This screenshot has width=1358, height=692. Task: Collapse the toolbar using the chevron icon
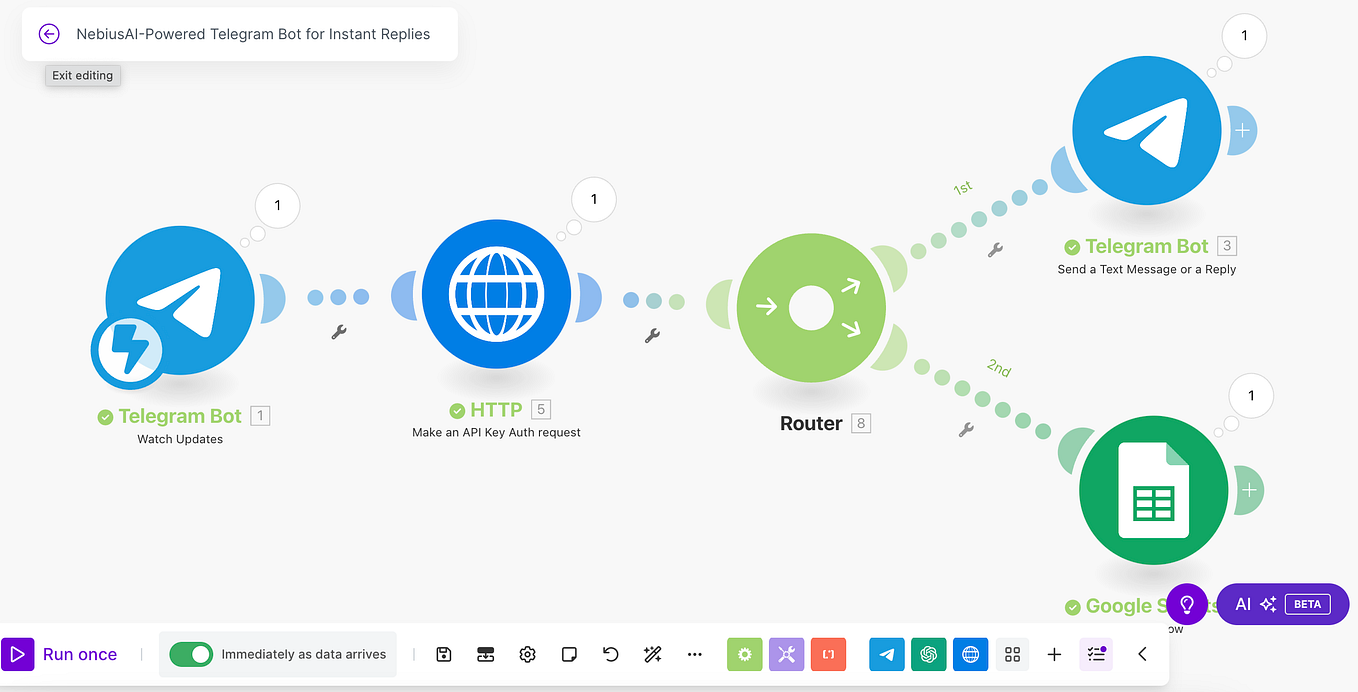click(1142, 654)
